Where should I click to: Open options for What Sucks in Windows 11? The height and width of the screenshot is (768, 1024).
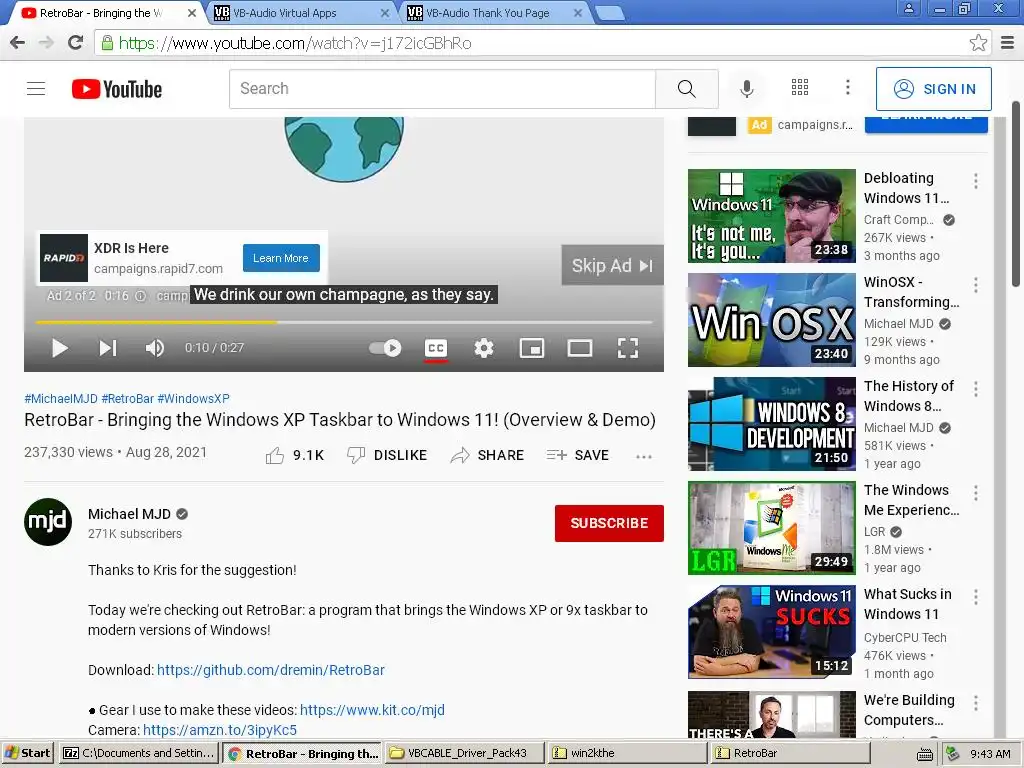[976, 597]
